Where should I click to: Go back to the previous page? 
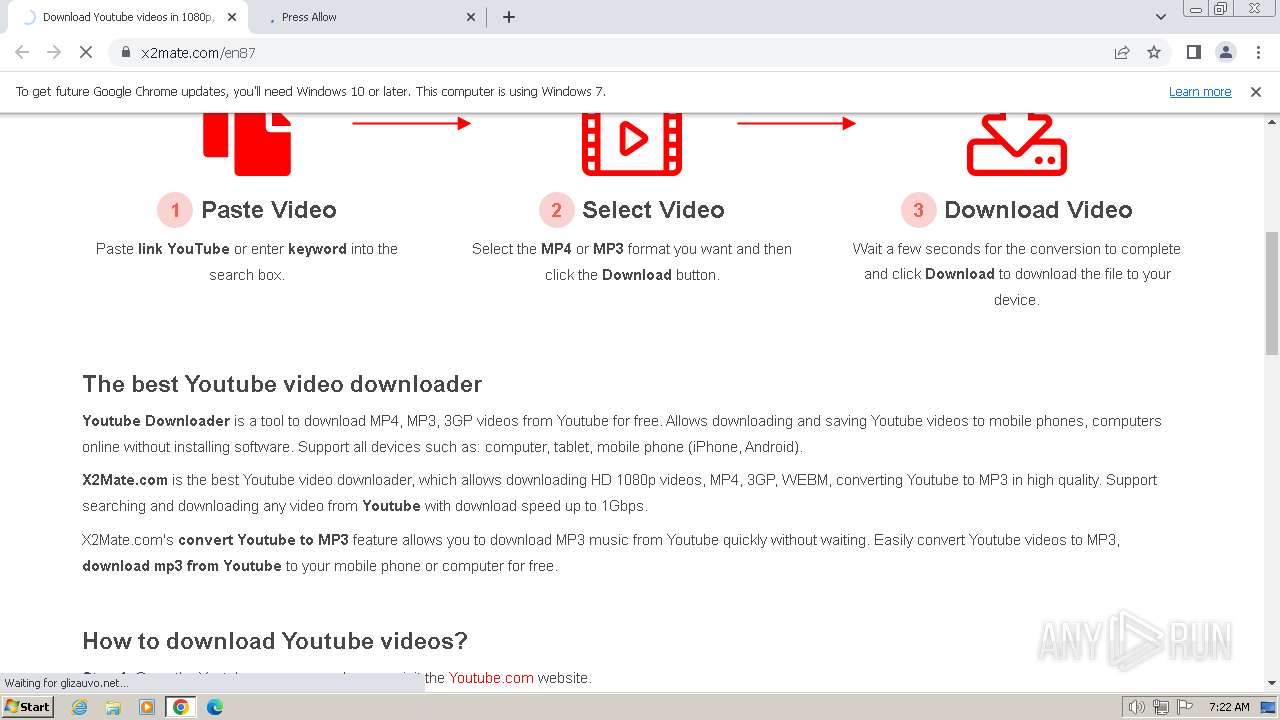[22, 52]
